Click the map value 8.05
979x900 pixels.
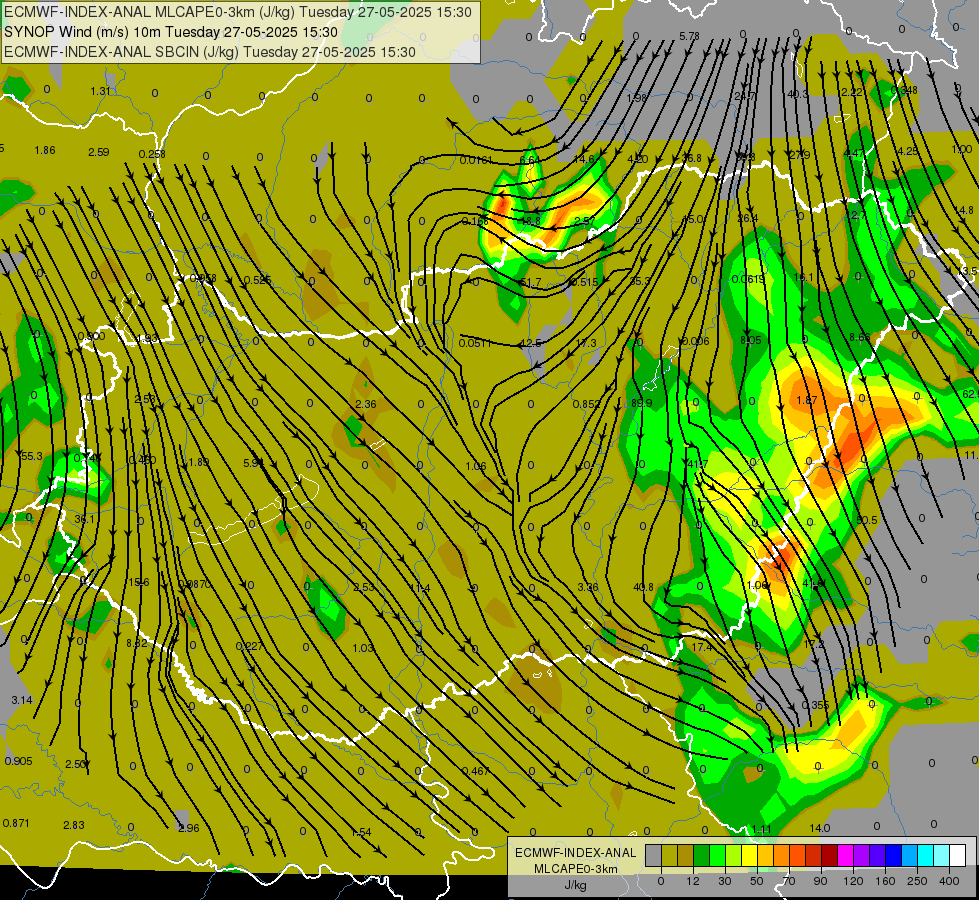(751, 340)
